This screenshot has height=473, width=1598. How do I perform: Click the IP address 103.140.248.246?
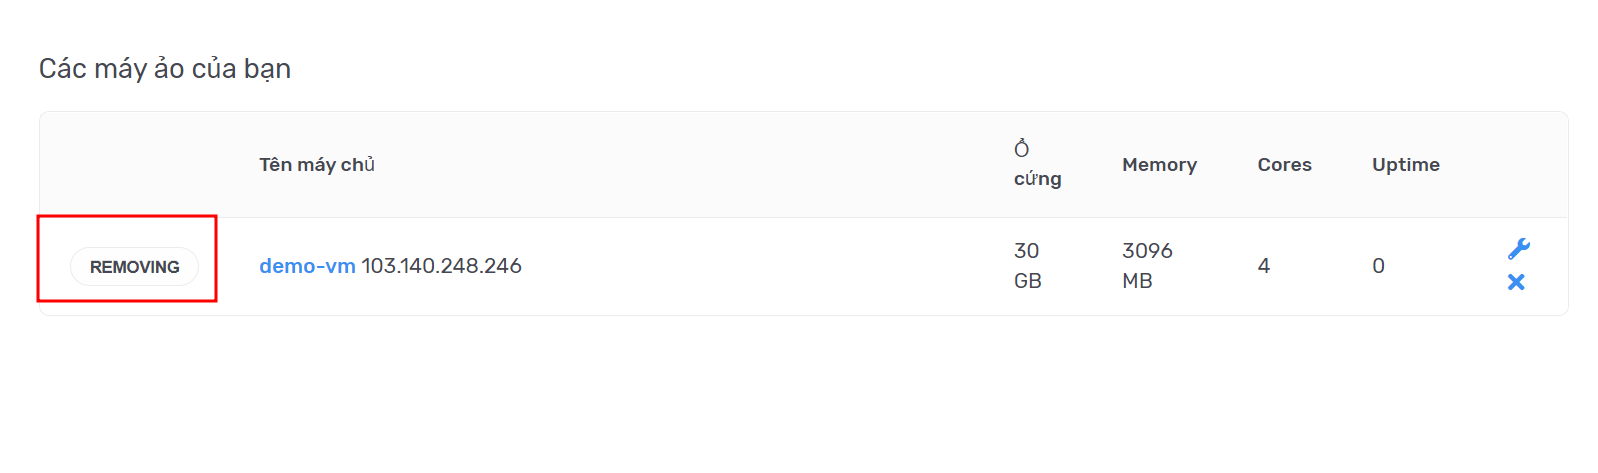[x=441, y=266]
